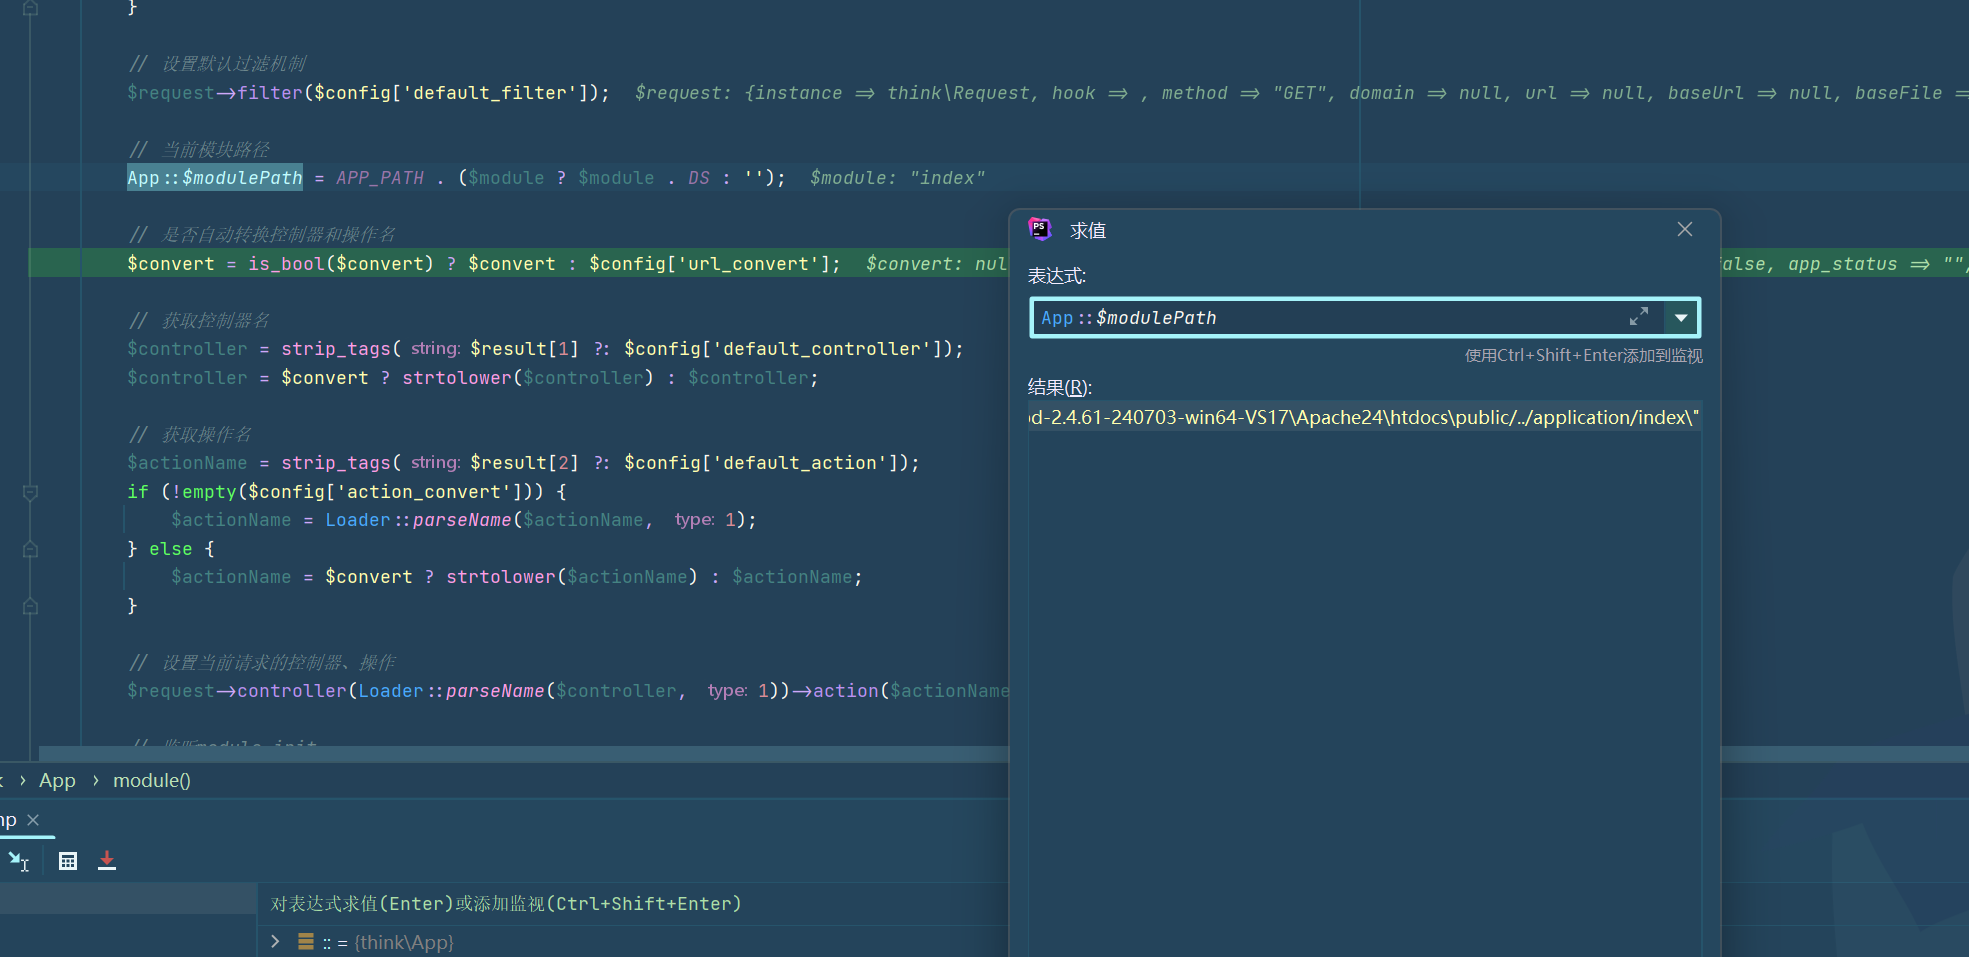1969x957 pixels.
Task: Click the comment '// 是否自动转换控制器和操作名'
Action: pos(262,234)
